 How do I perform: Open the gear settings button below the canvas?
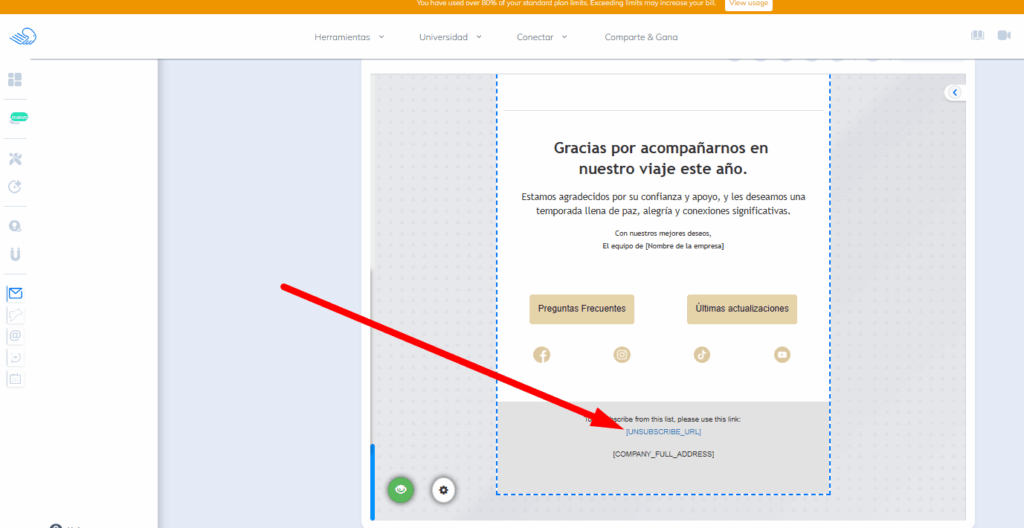click(x=444, y=489)
